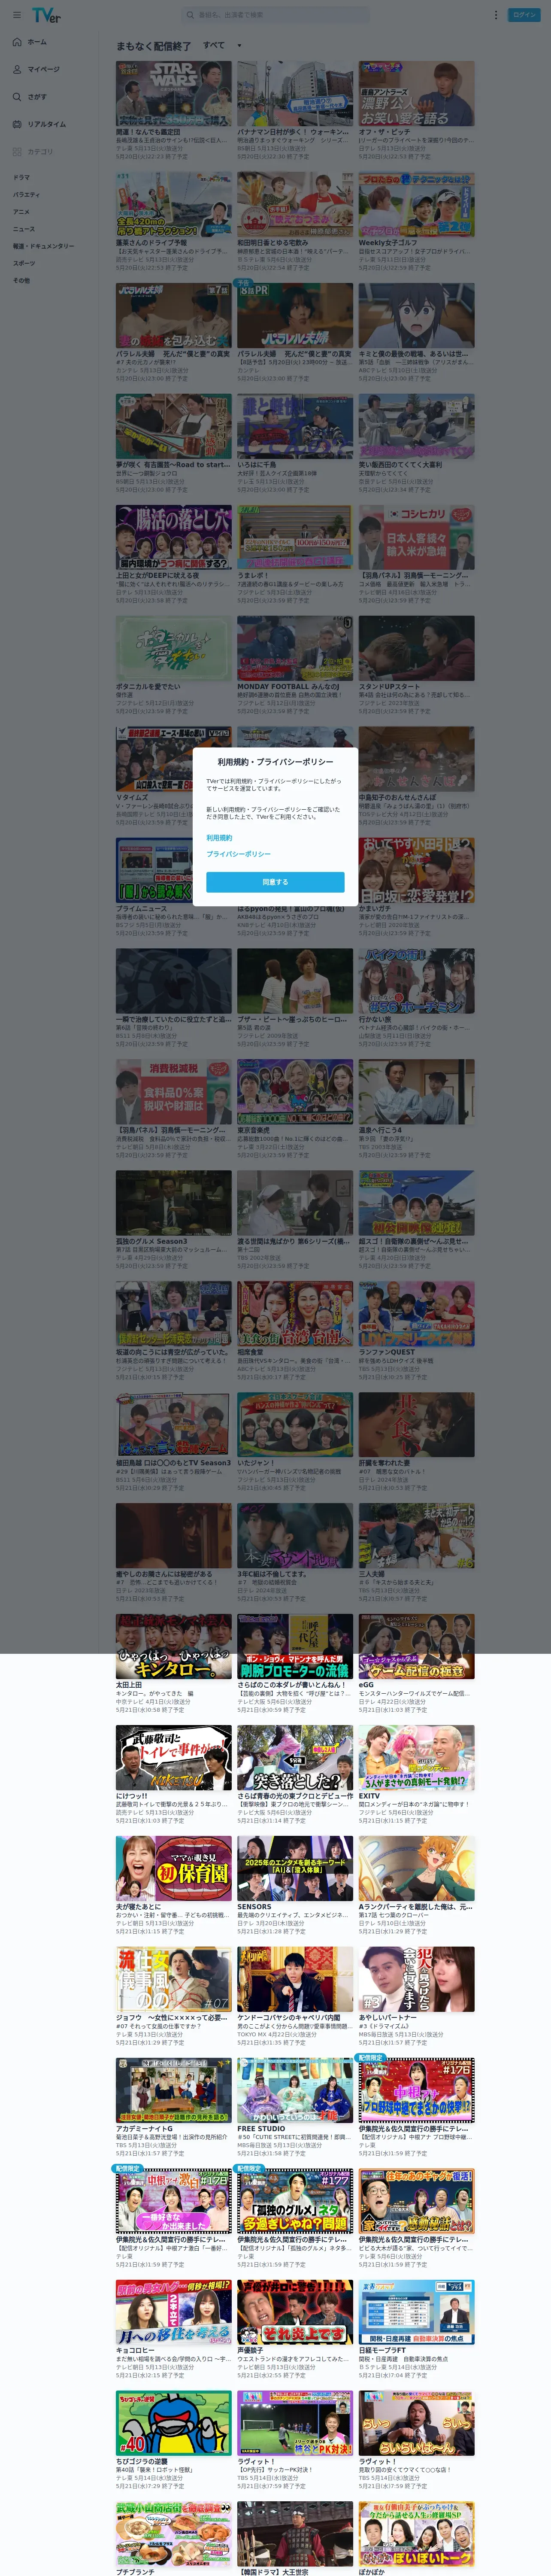Image resolution: width=551 pixels, height=2576 pixels.
Task: Click the マイページ person icon
Action: click(17, 69)
